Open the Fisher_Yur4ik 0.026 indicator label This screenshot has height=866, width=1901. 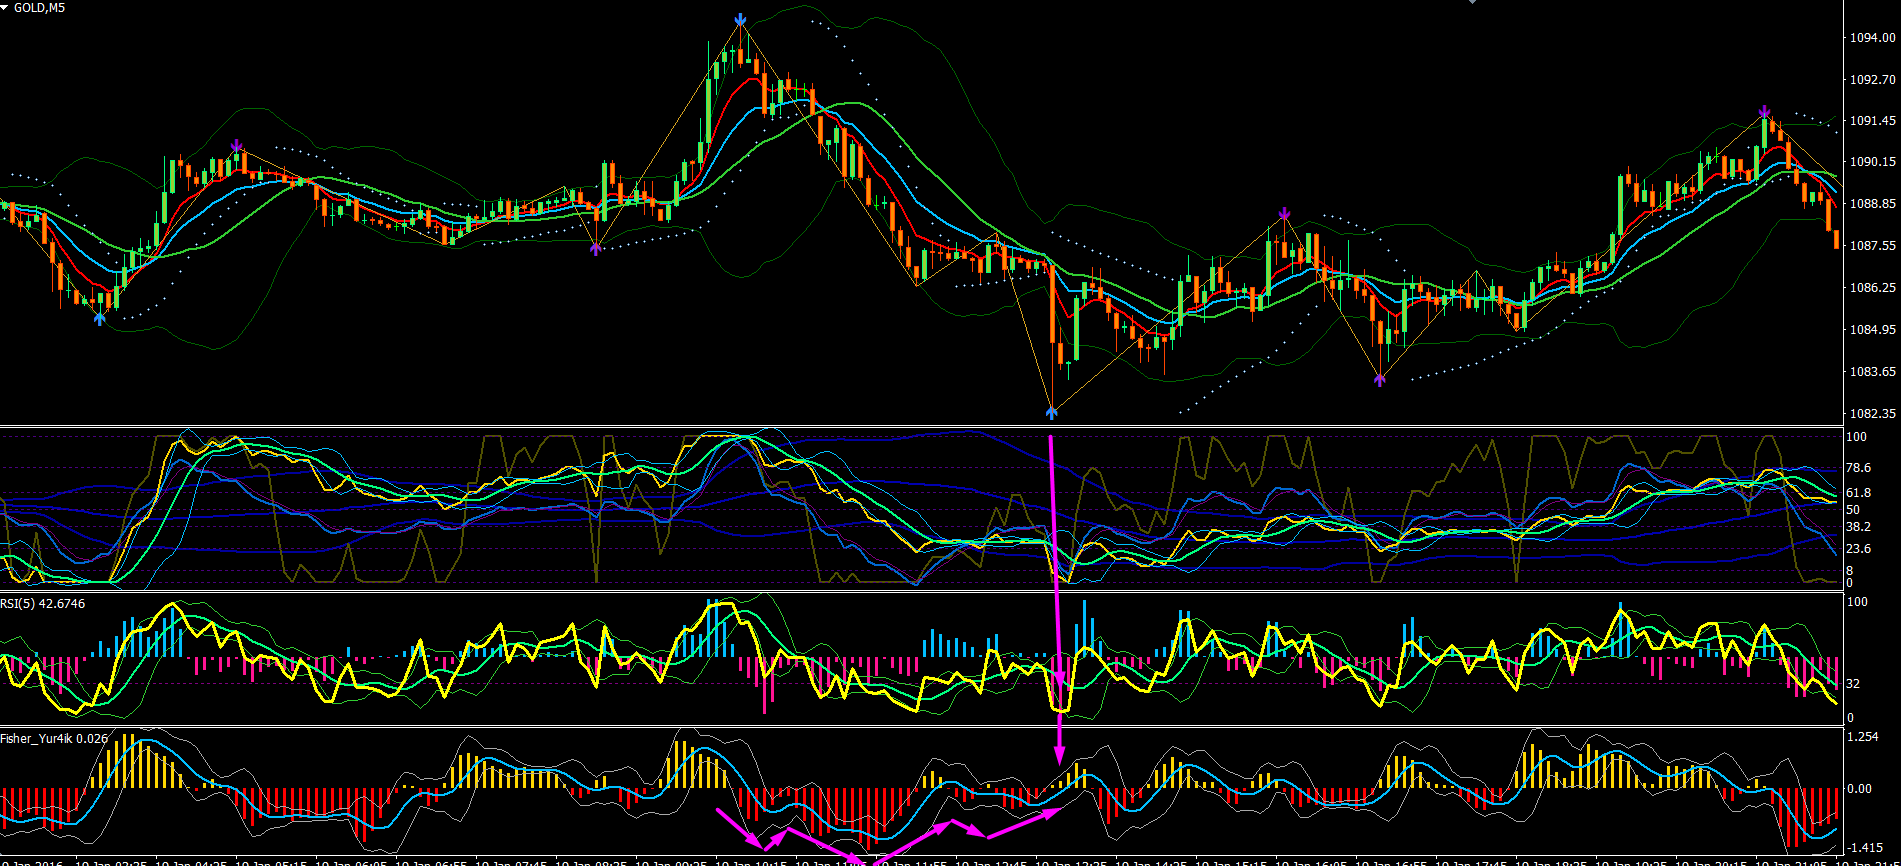point(54,739)
